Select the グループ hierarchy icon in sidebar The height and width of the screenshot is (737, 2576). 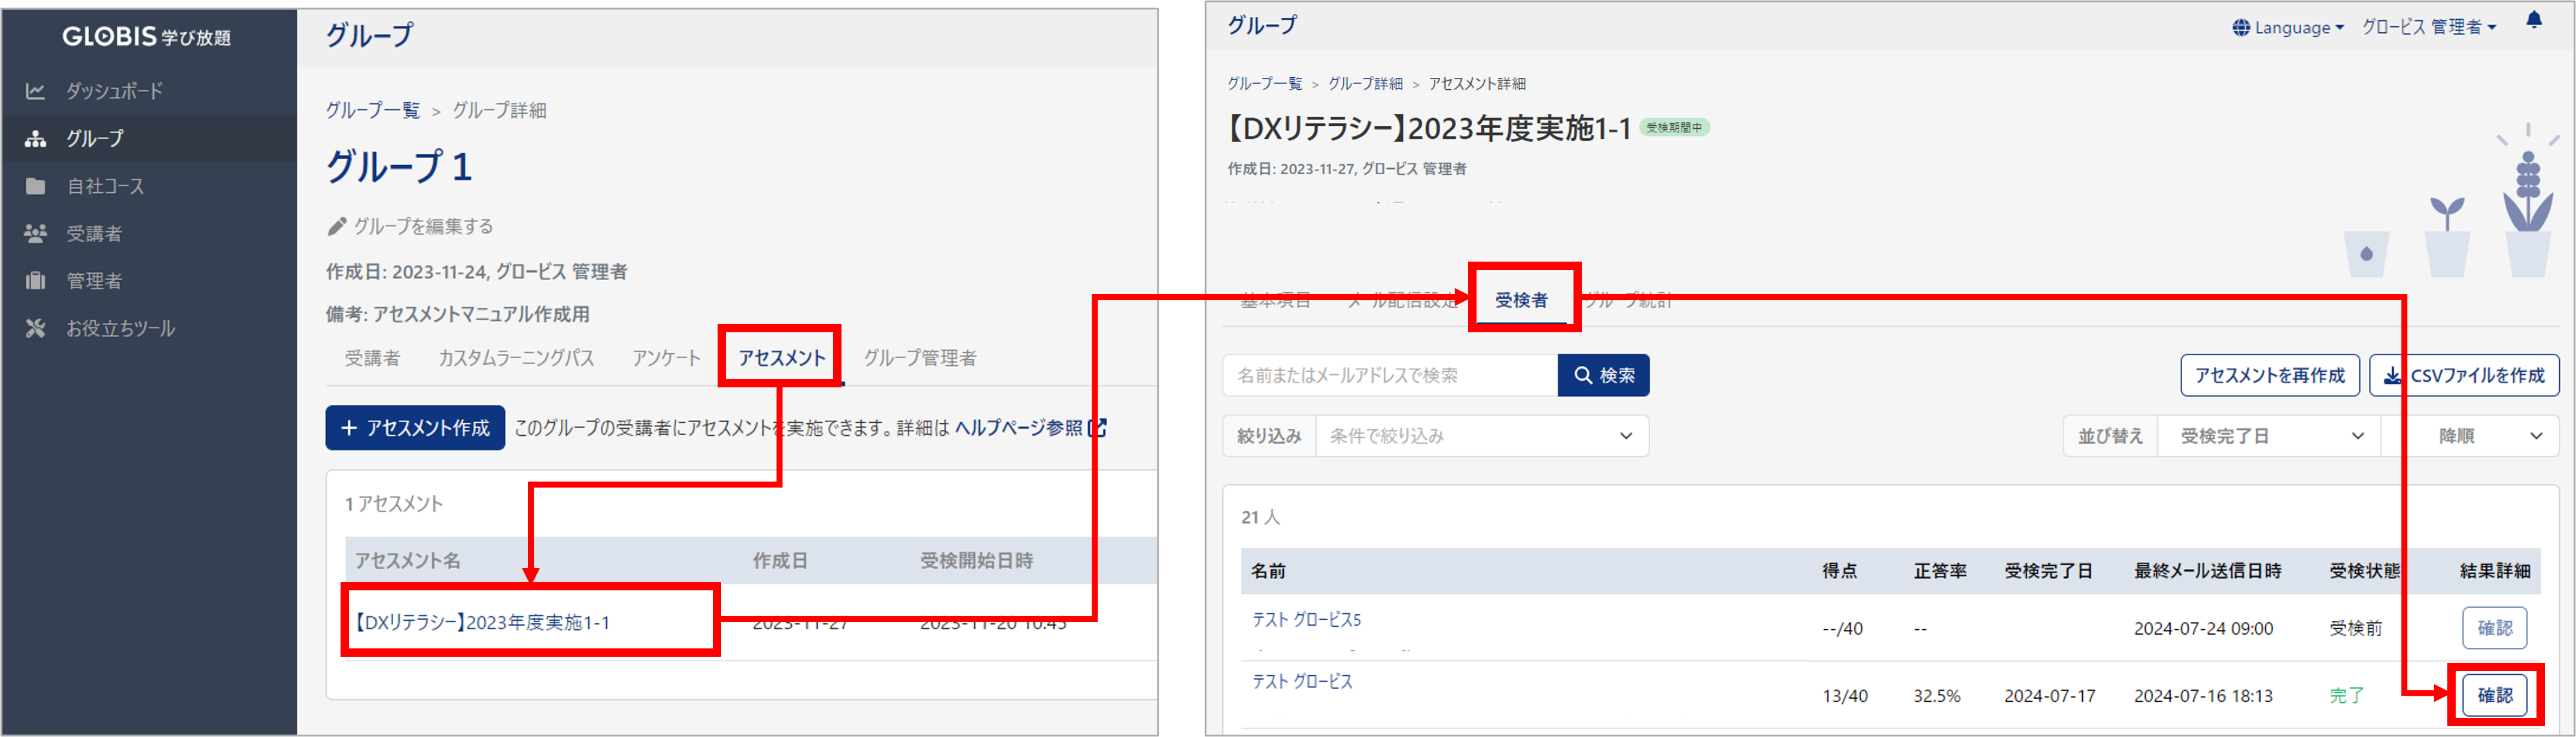click(x=35, y=138)
